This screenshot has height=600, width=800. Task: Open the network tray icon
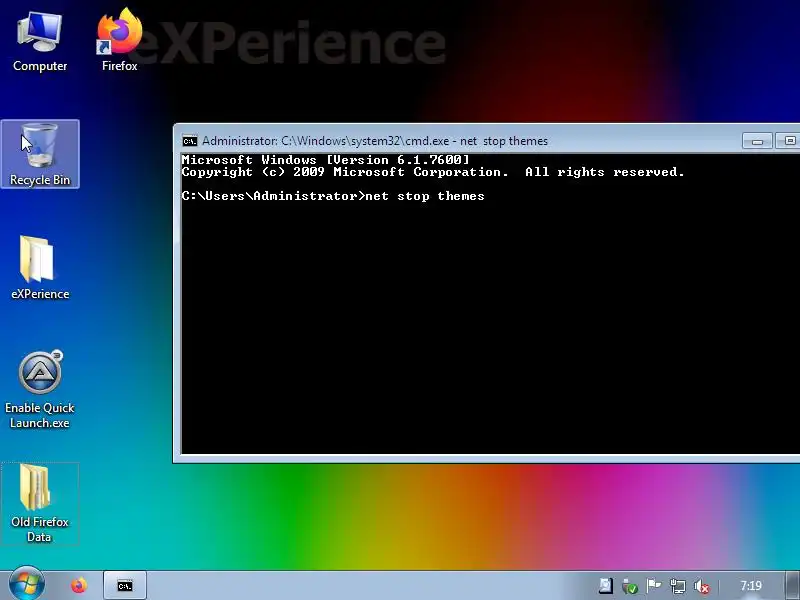(x=678, y=586)
